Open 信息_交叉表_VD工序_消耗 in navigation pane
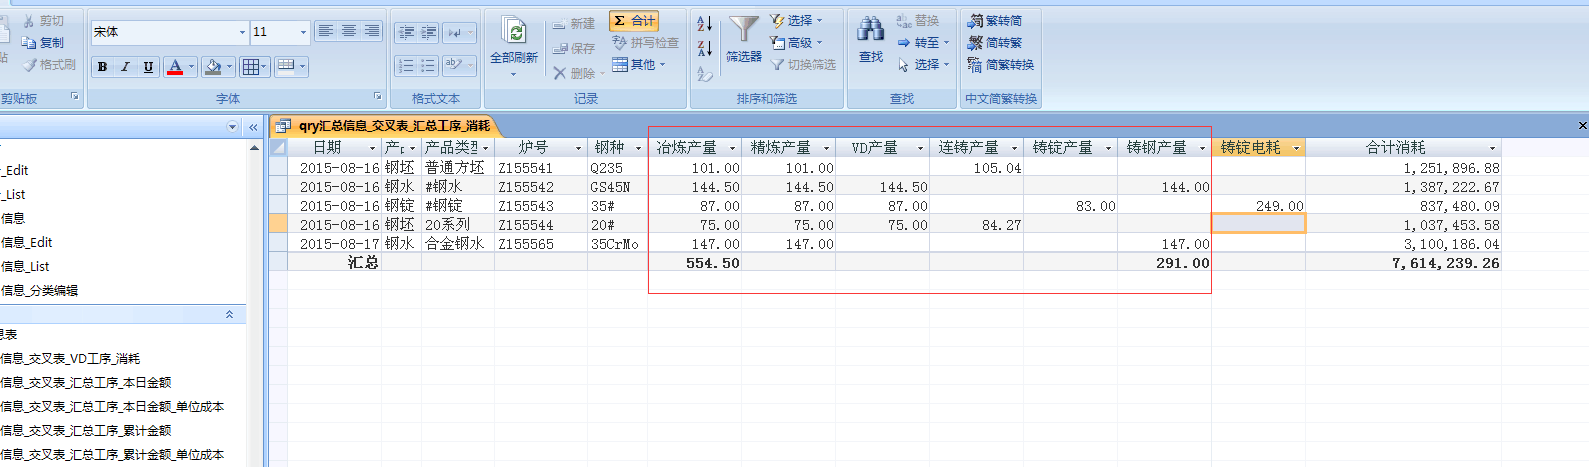 pyautogui.click(x=71, y=358)
